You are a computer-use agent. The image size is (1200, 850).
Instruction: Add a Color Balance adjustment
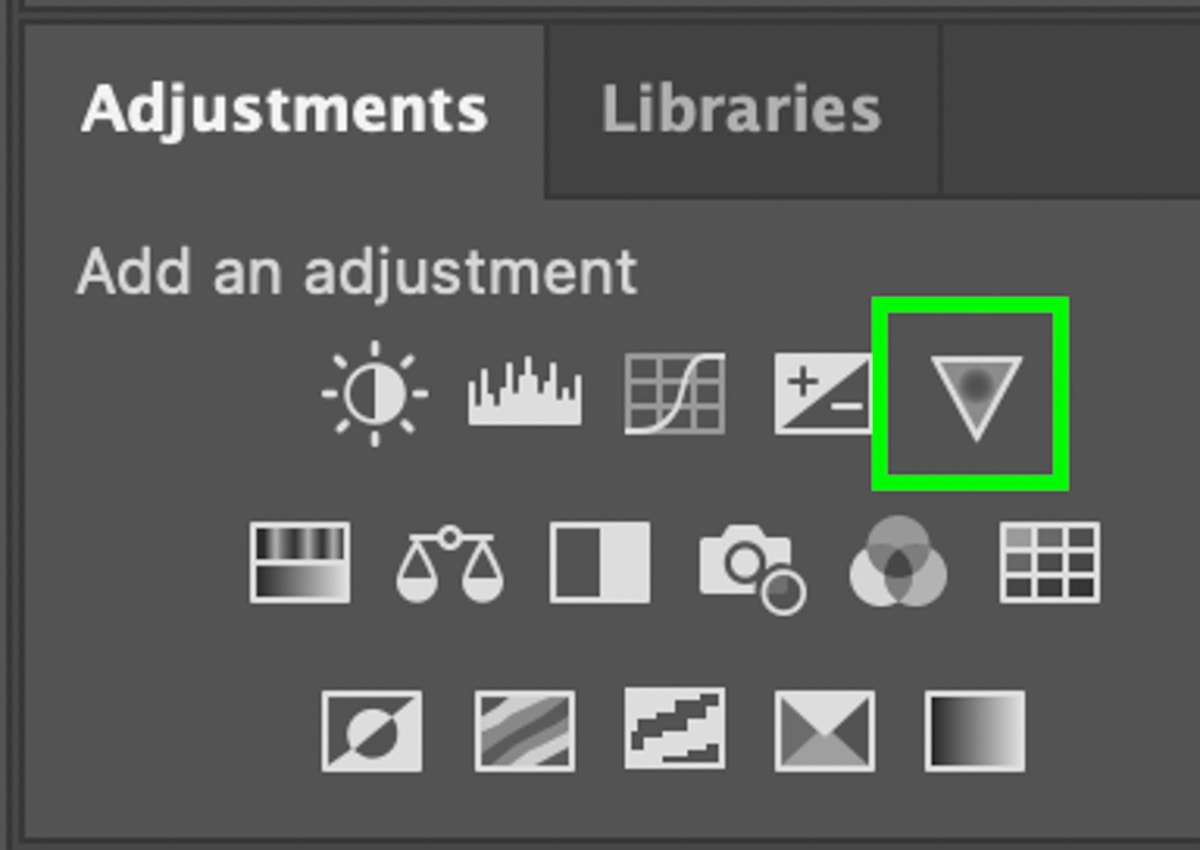[x=450, y=563]
